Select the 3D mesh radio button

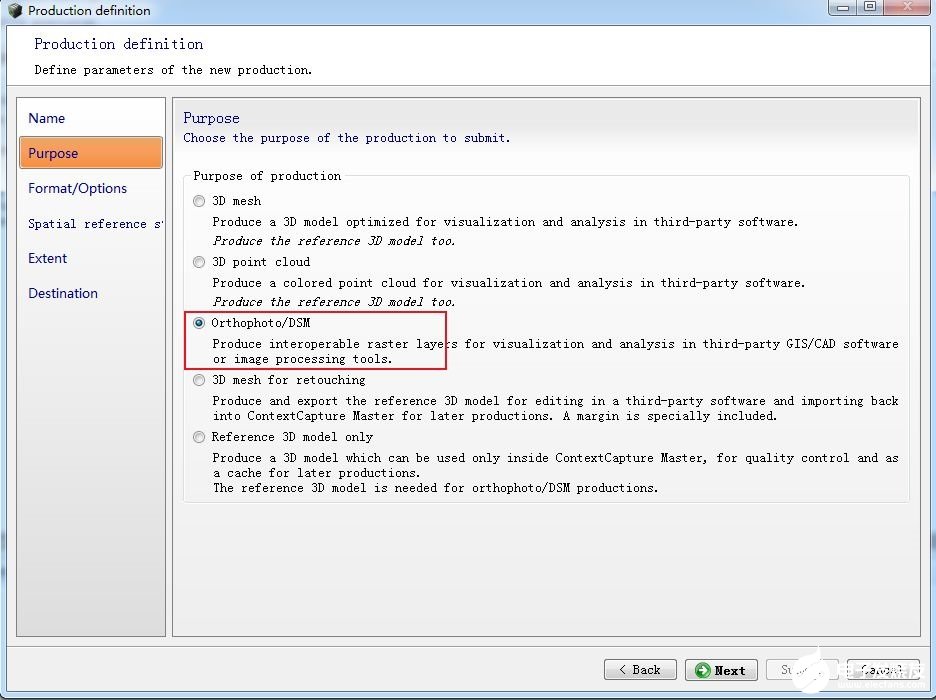tap(199, 201)
